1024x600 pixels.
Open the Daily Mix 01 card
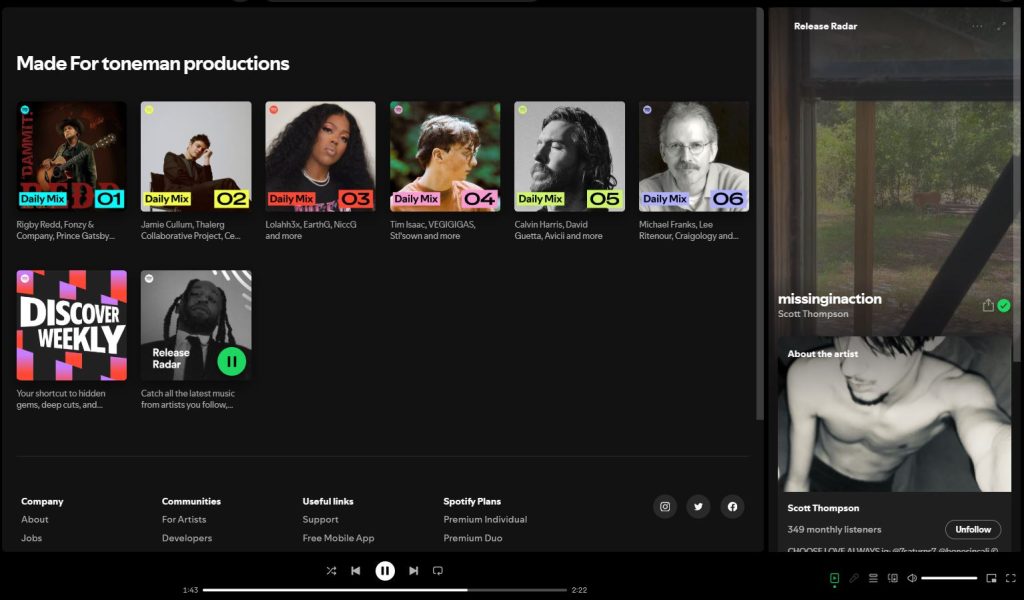point(72,157)
